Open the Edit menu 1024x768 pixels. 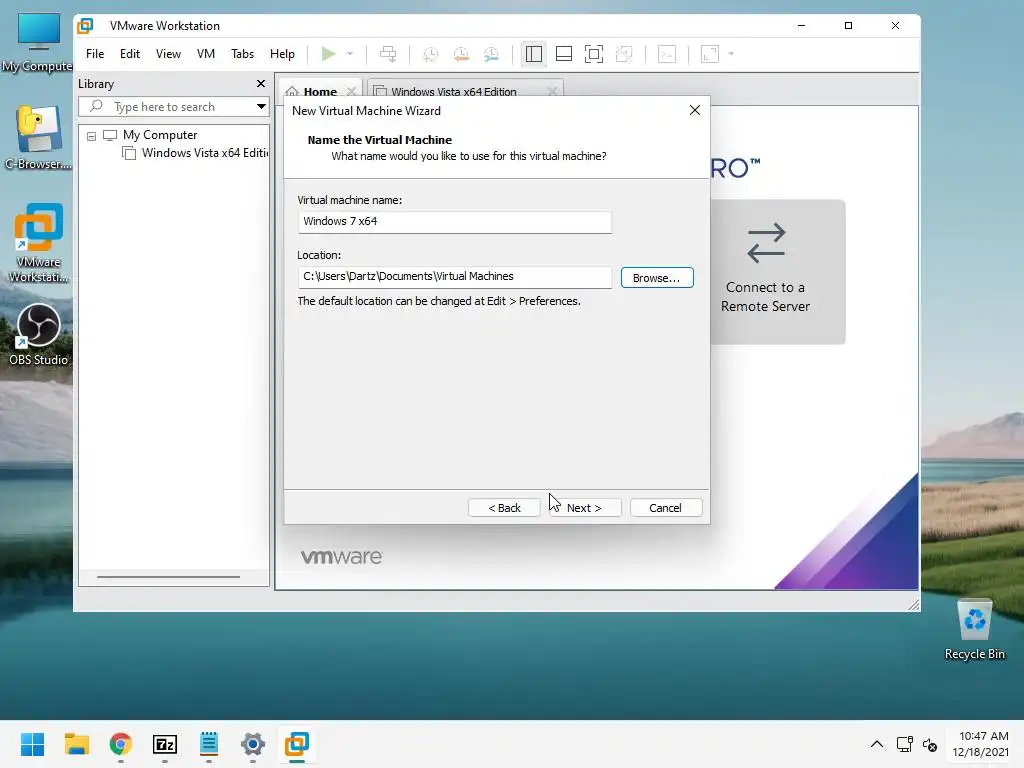(x=130, y=54)
